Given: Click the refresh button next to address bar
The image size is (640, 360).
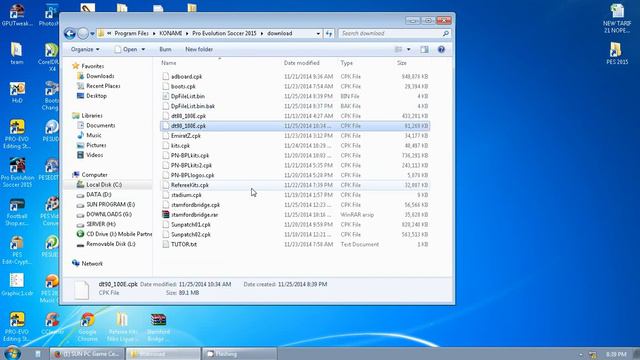Looking at the screenshot, I should [x=329, y=33].
